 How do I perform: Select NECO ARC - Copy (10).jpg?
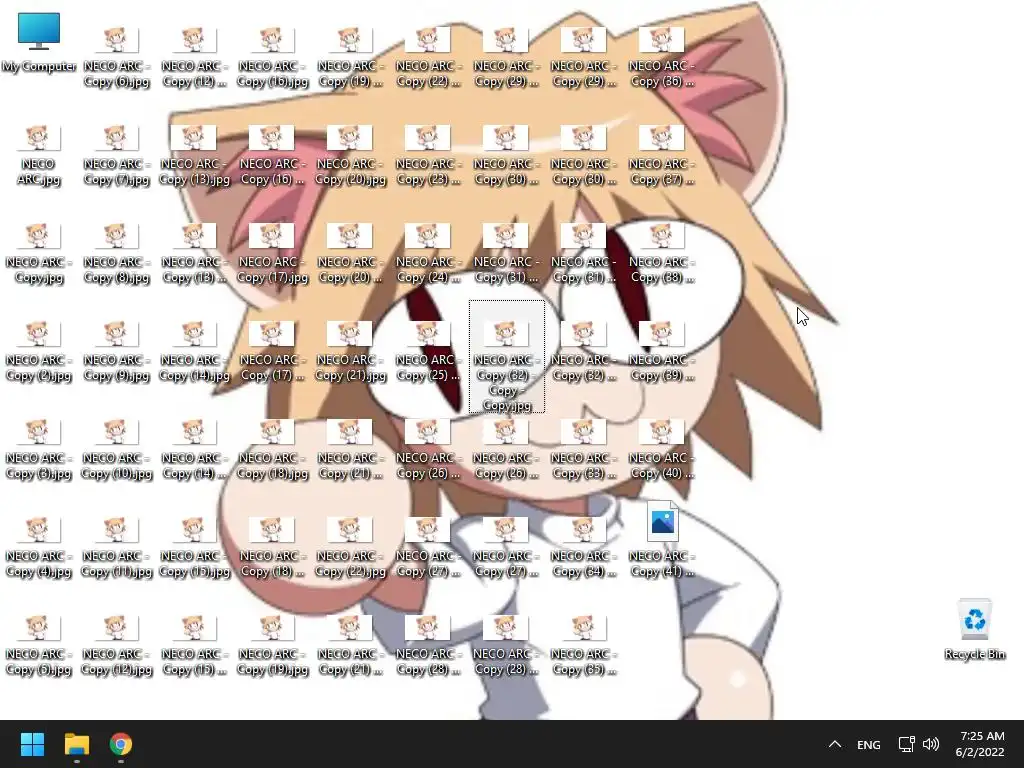point(116,449)
